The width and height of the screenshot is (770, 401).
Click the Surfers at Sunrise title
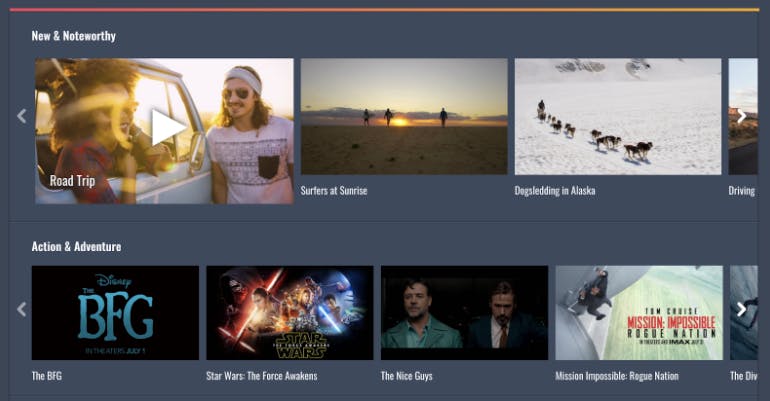334,190
